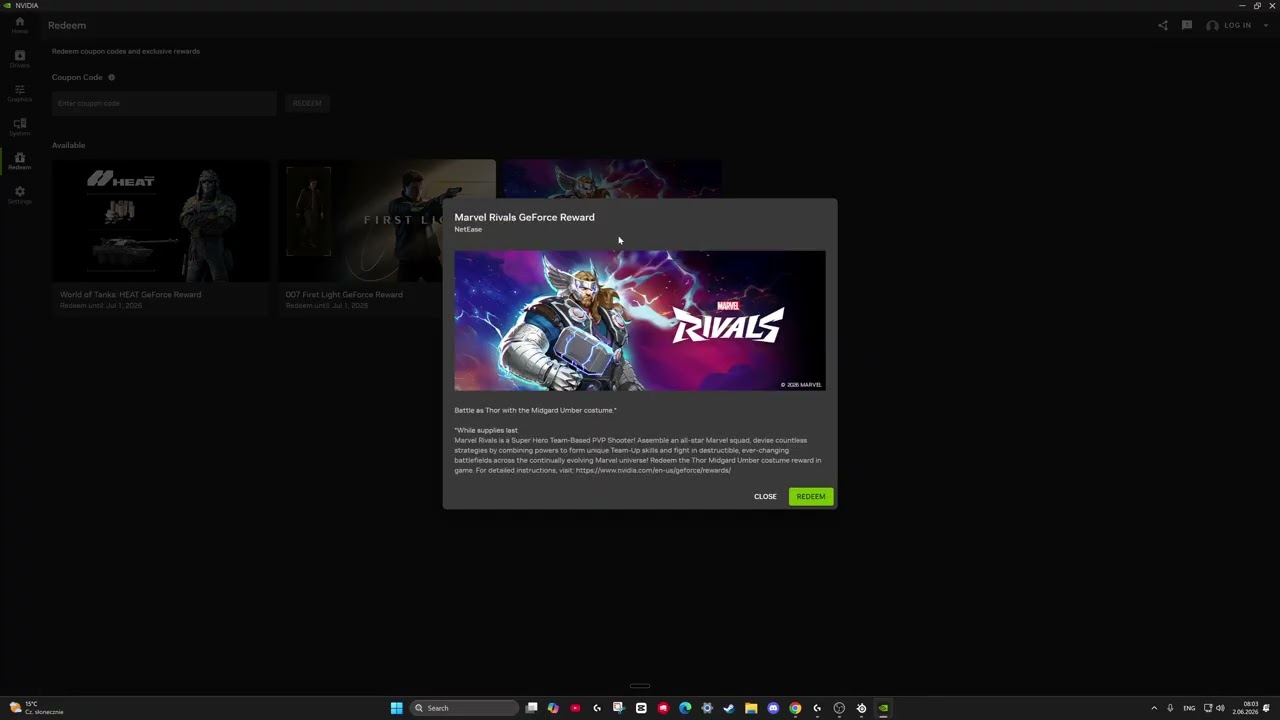
Task: Switch the ENG input language
Action: (1189, 708)
